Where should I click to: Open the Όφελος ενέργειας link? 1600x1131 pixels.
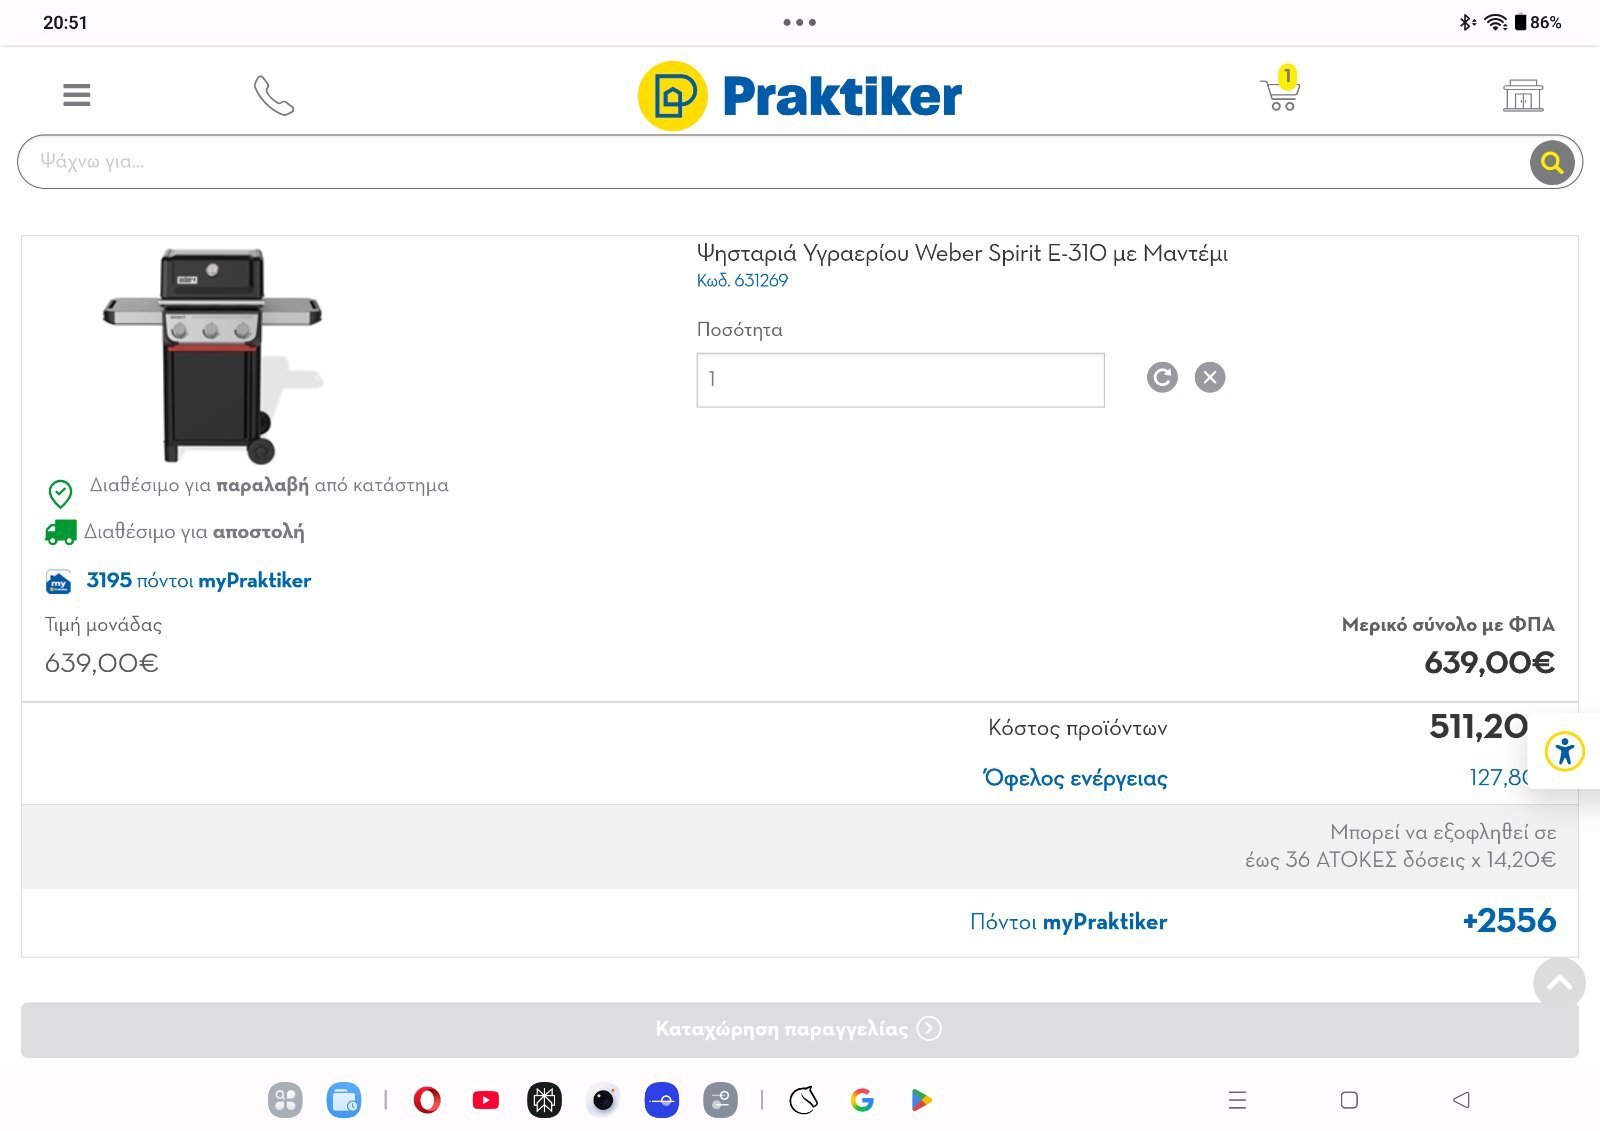[x=1075, y=778]
